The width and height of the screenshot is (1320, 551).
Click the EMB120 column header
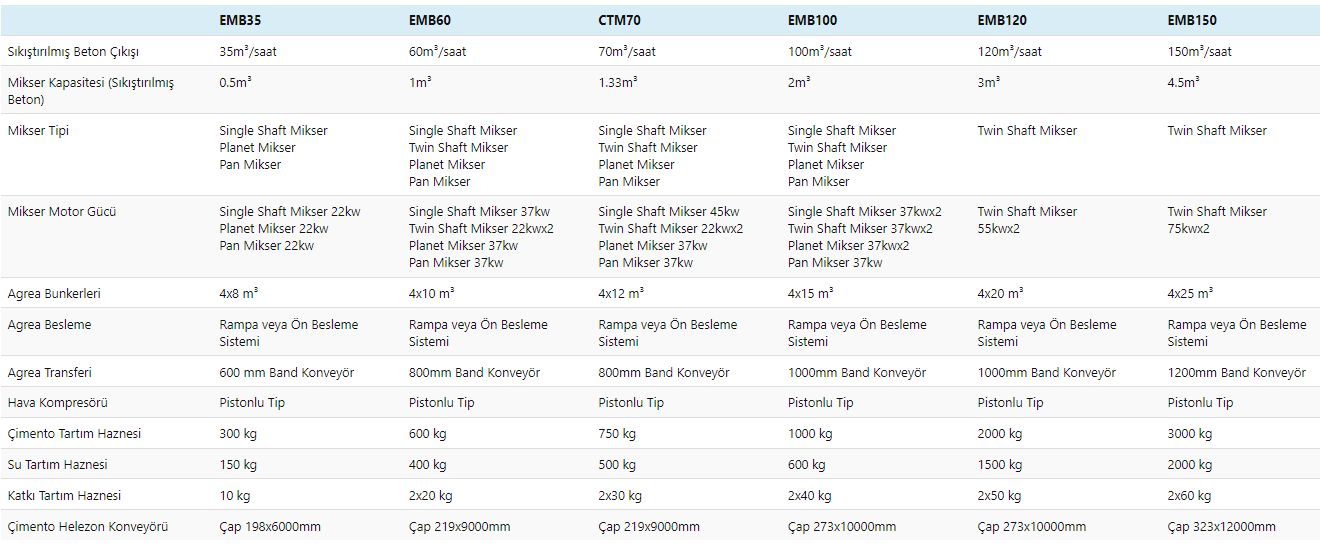point(1002,20)
